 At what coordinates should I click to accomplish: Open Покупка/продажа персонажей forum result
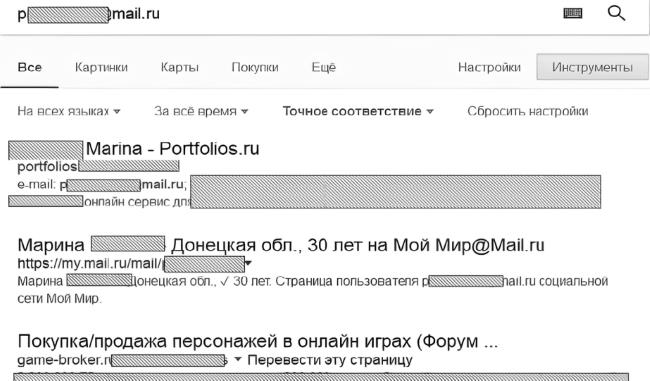click(x=257, y=341)
